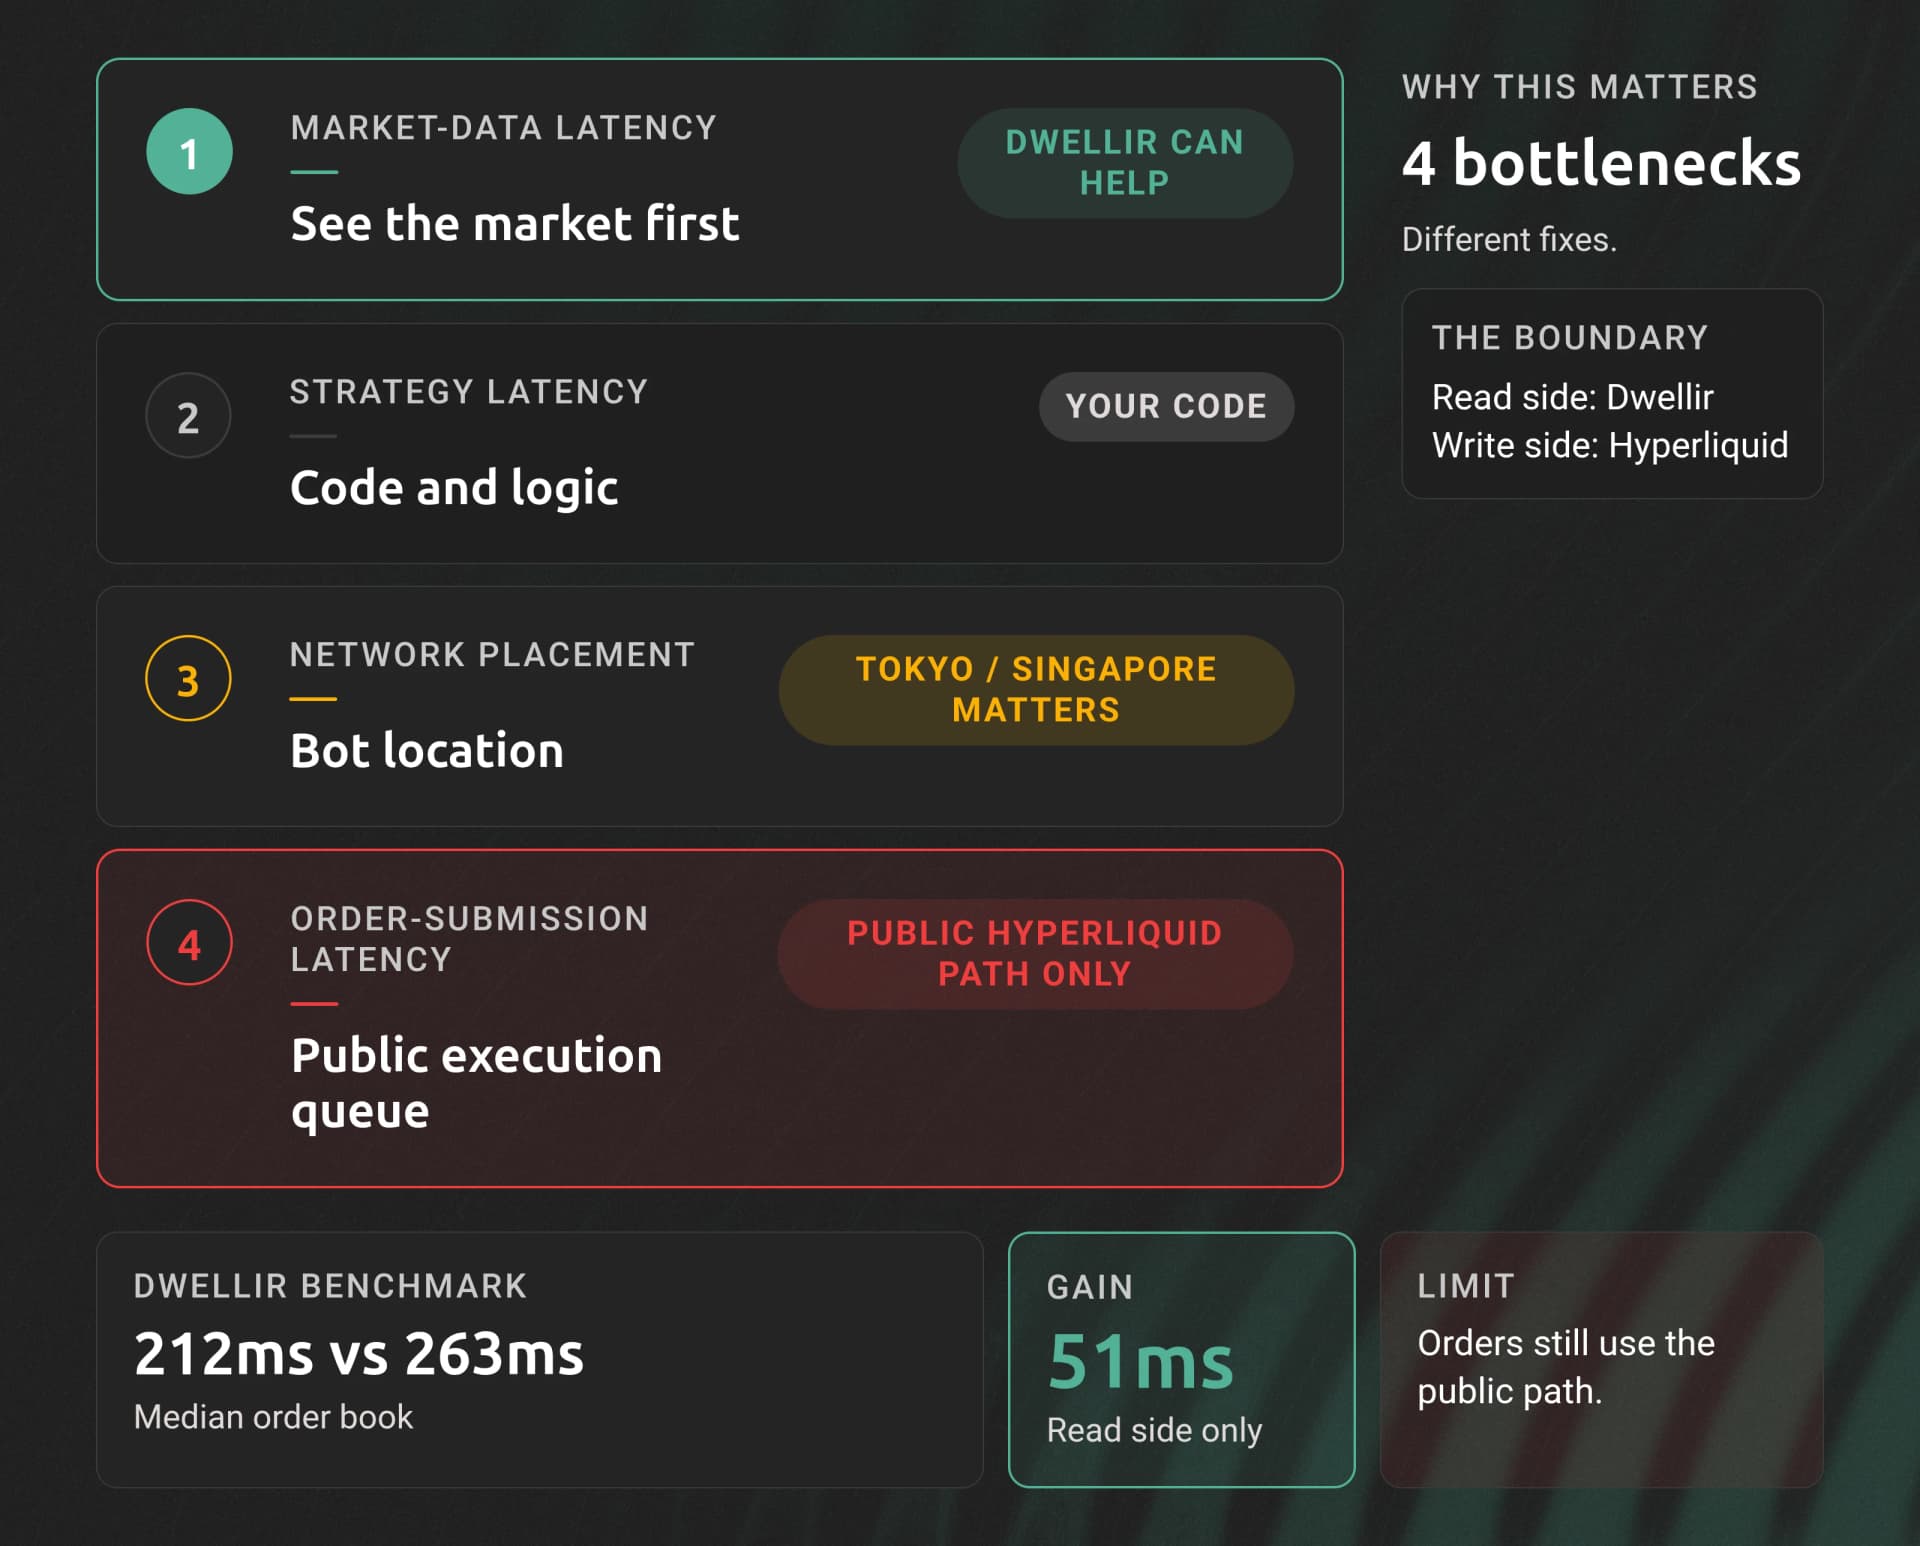
Task: Click the "212ms vs 263ms" benchmark value
Action: pos(359,1354)
